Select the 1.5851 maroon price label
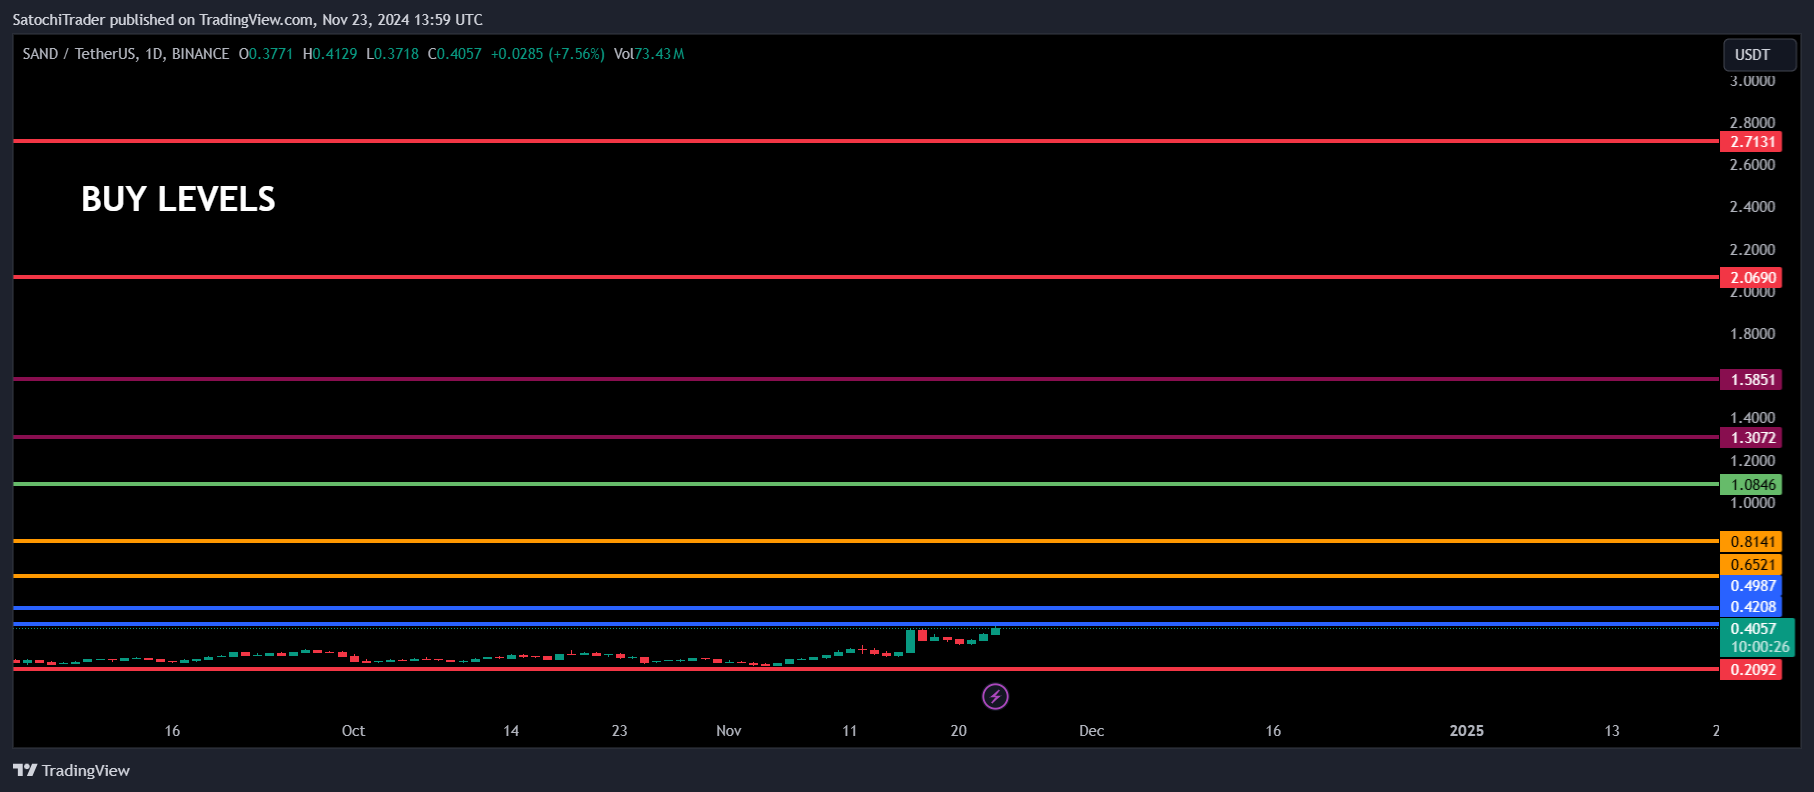This screenshot has width=1814, height=792. tap(1752, 380)
